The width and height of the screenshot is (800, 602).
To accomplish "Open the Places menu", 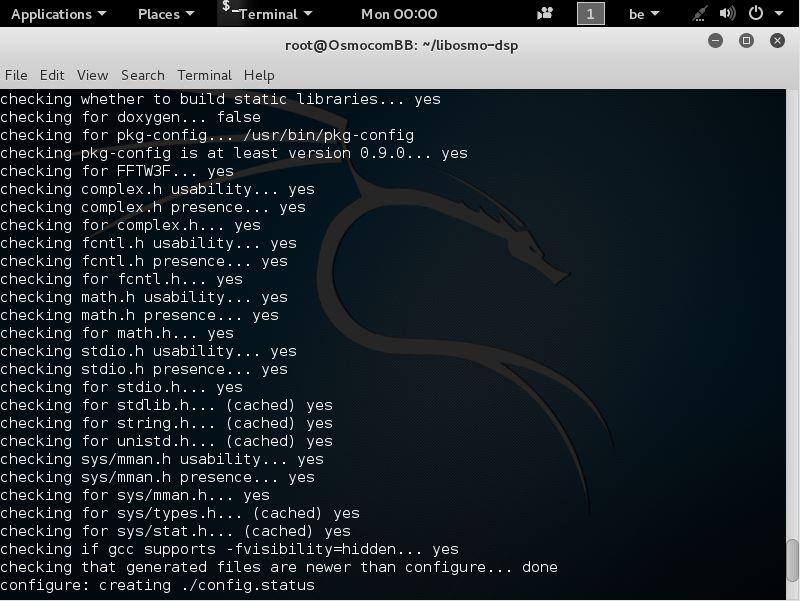I will click(166, 14).
